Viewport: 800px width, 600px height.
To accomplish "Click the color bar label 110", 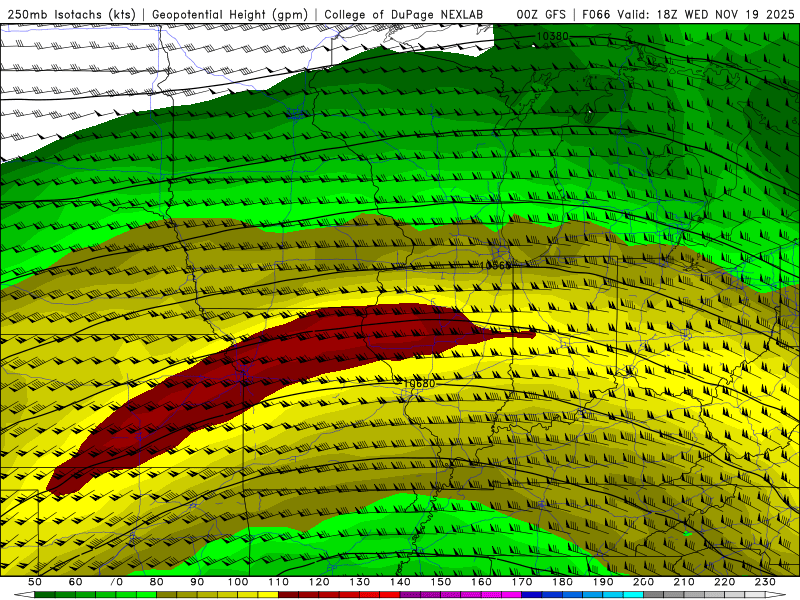I will point(279,582).
